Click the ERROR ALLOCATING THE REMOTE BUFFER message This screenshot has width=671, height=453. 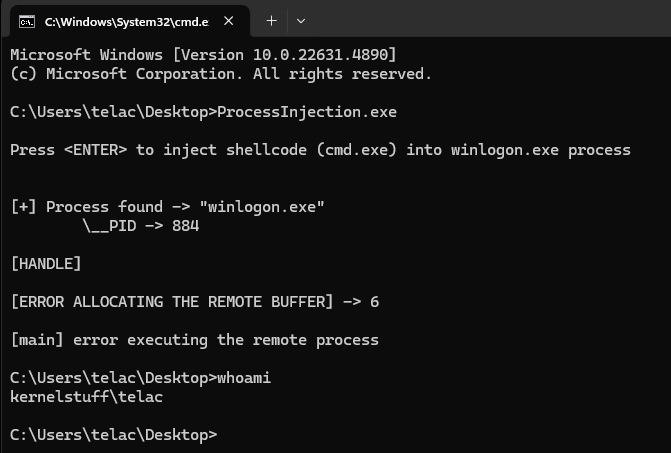coord(172,302)
